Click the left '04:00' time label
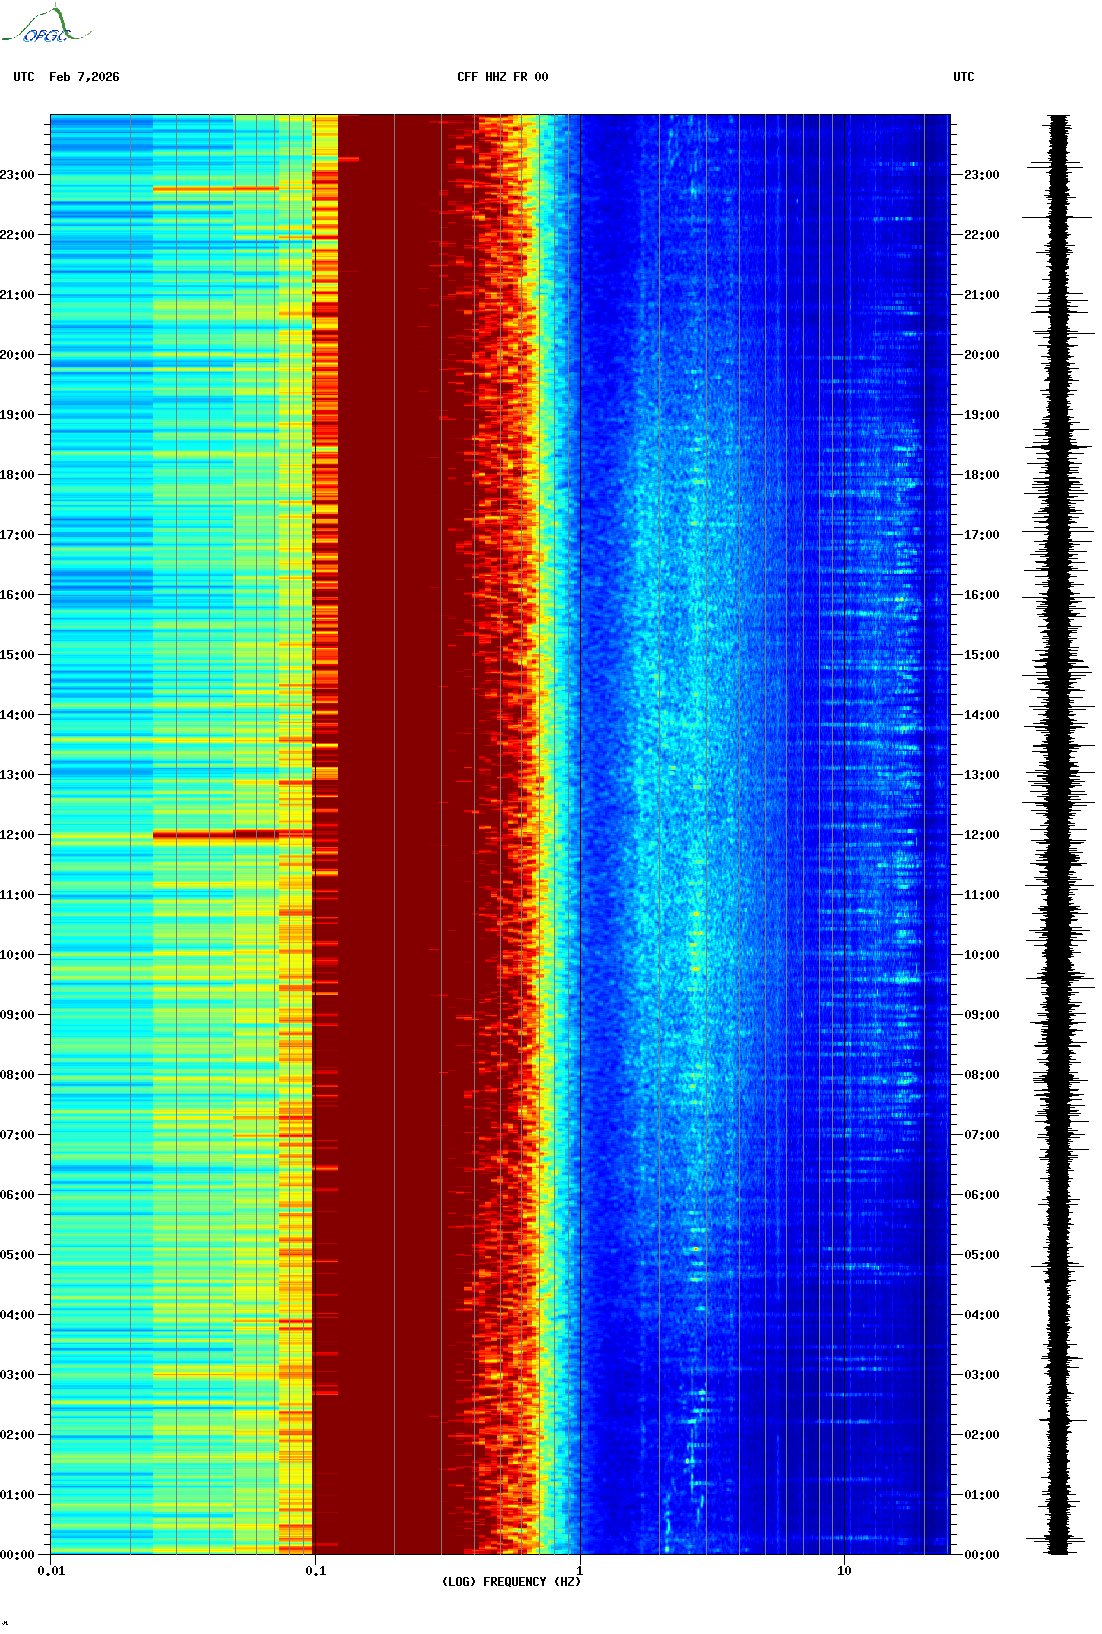This screenshot has height=1634, width=1102. click(17, 1315)
